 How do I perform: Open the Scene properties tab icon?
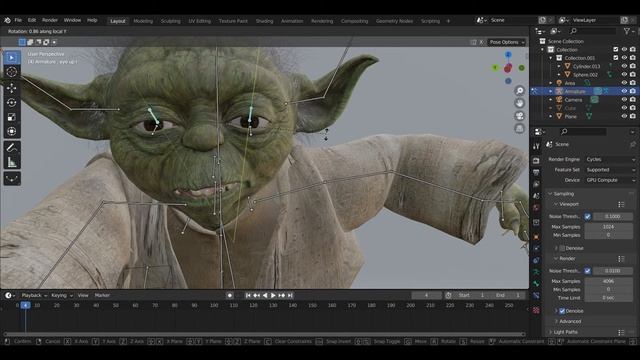(x=536, y=196)
